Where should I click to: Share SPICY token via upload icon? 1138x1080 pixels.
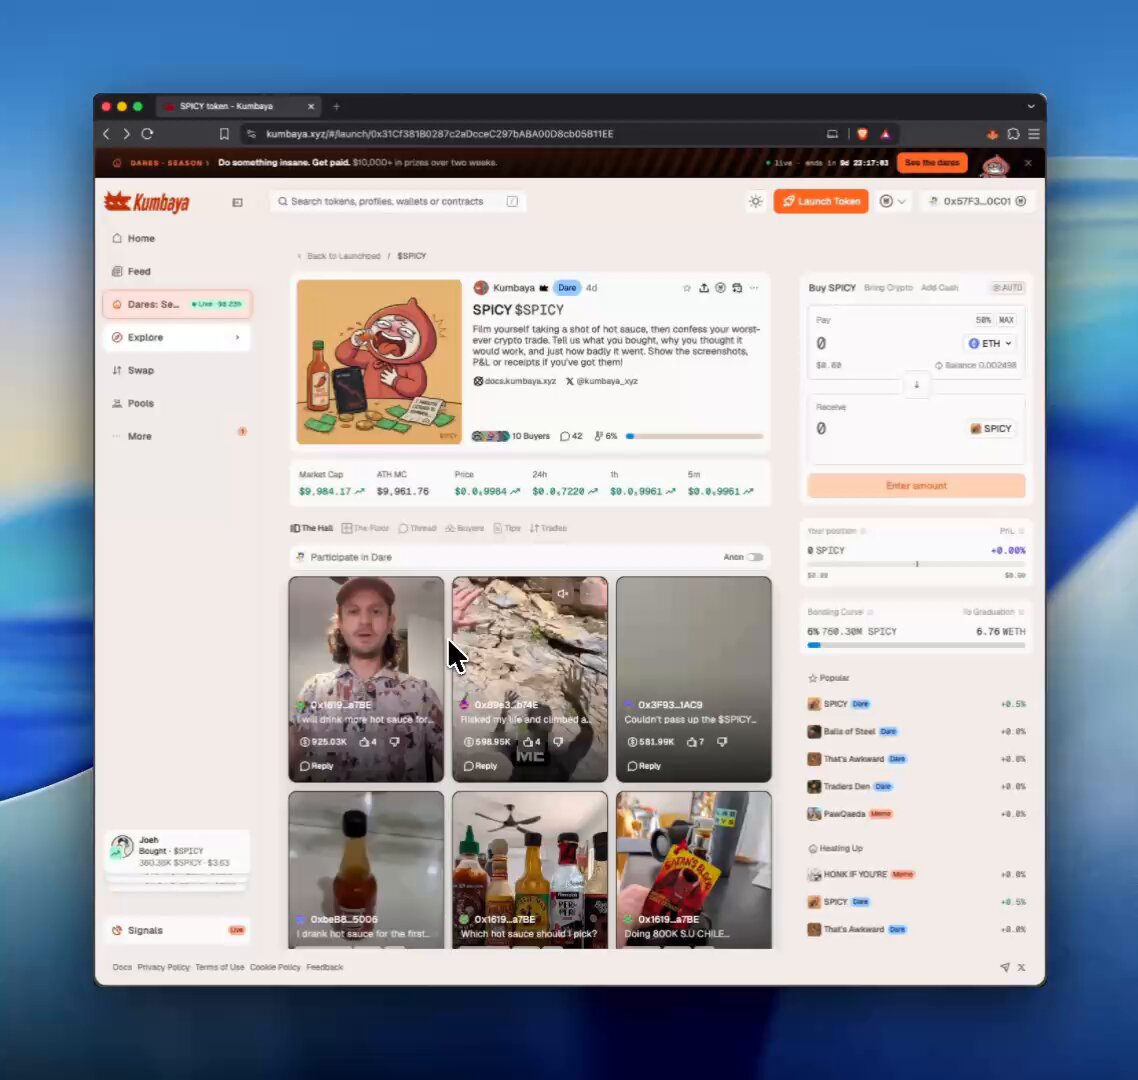pyautogui.click(x=704, y=288)
